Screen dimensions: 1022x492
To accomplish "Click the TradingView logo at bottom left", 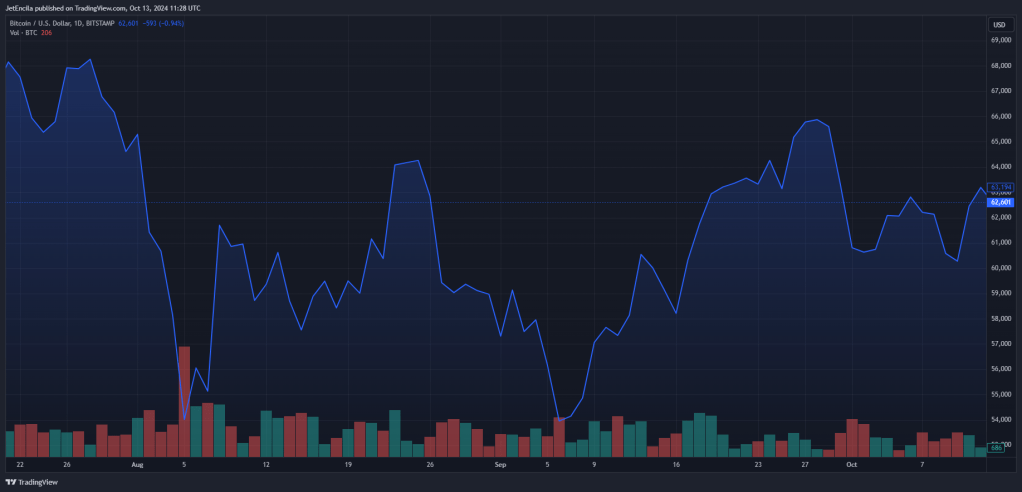I will pos(32,482).
